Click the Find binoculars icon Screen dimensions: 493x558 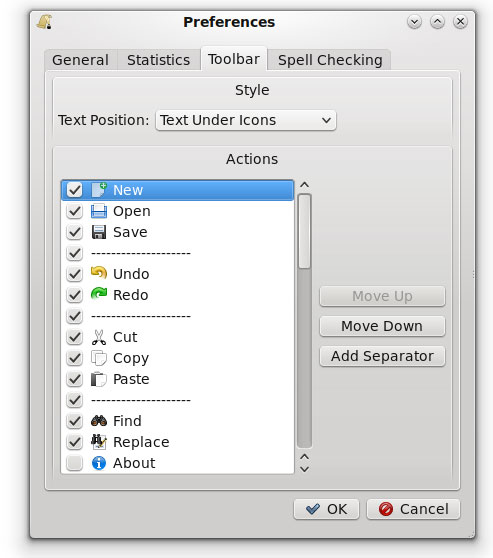[x=99, y=421]
